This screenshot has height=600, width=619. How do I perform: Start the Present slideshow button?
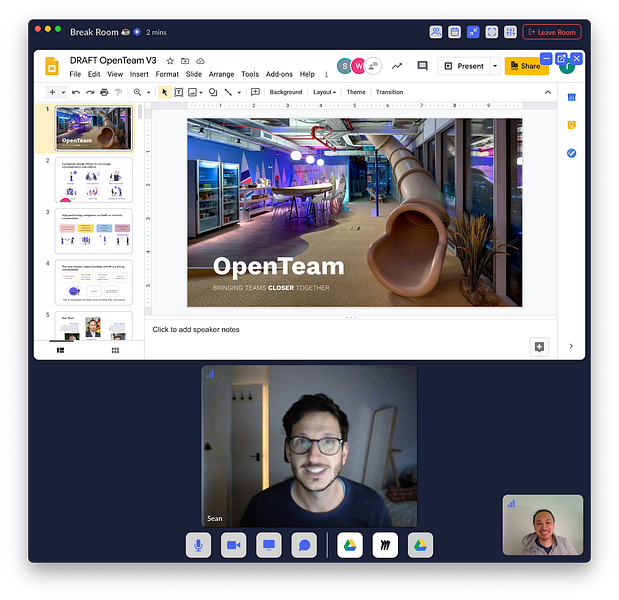click(464, 66)
